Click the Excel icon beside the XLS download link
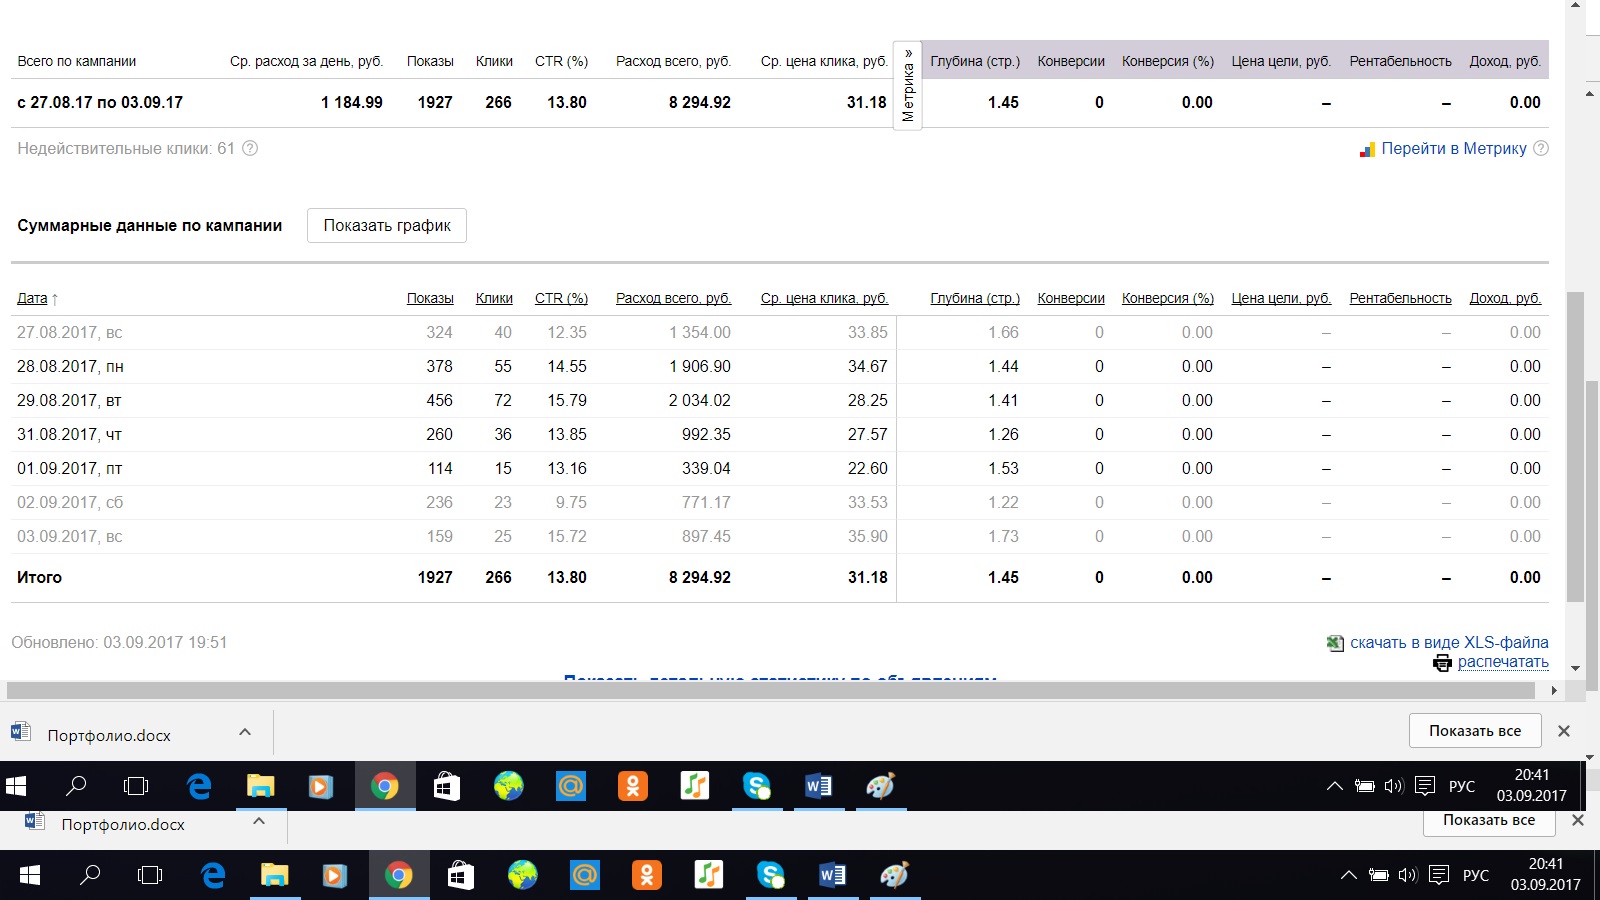The image size is (1600, 900). tap(1335, 643)
